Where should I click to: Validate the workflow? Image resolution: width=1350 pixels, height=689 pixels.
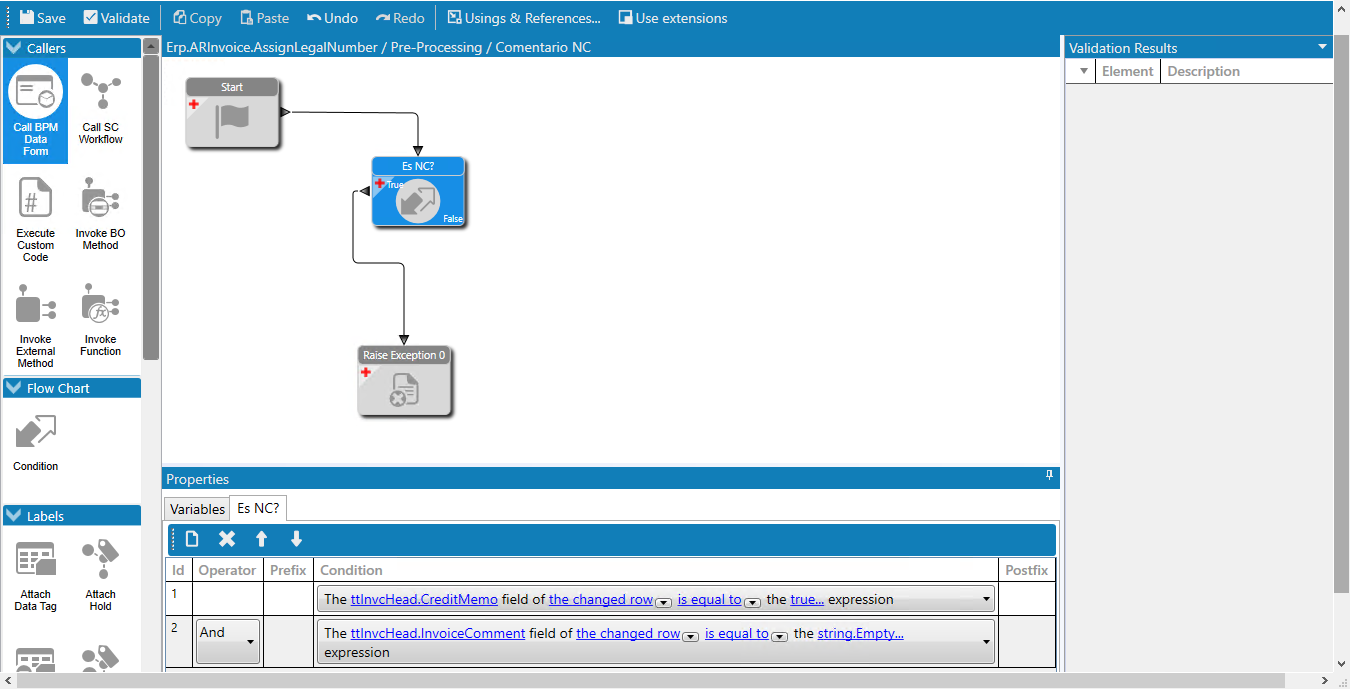coord(116,18)
